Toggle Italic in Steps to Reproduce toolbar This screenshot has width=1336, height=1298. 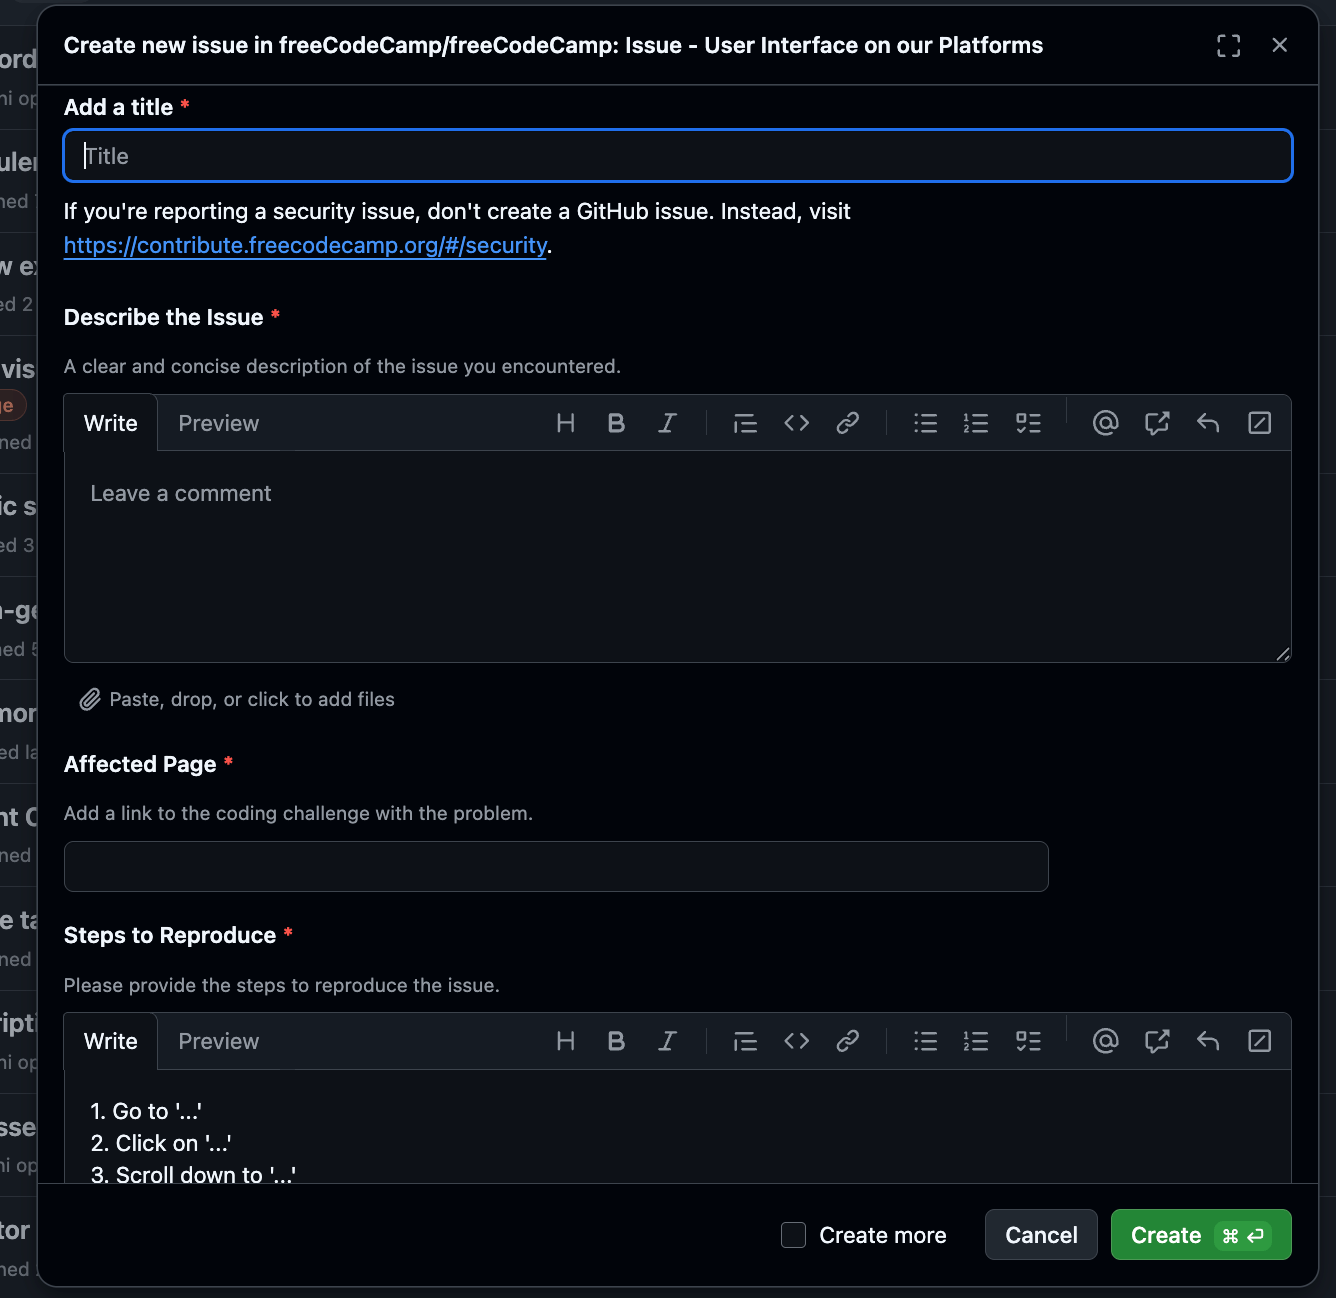(x=667, y=1041)
